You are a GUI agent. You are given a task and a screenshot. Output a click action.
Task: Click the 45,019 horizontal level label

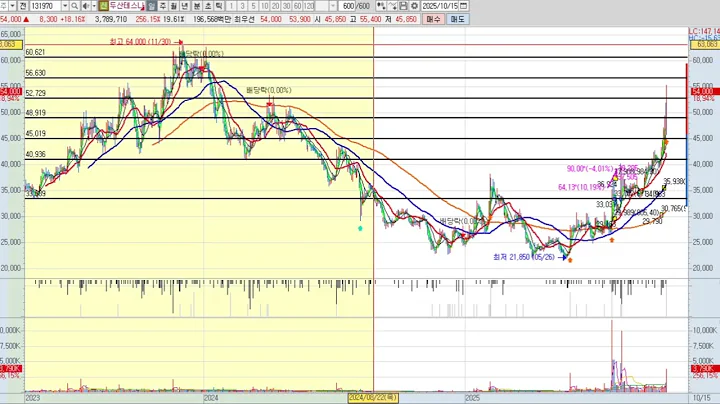tap(35, 134)
